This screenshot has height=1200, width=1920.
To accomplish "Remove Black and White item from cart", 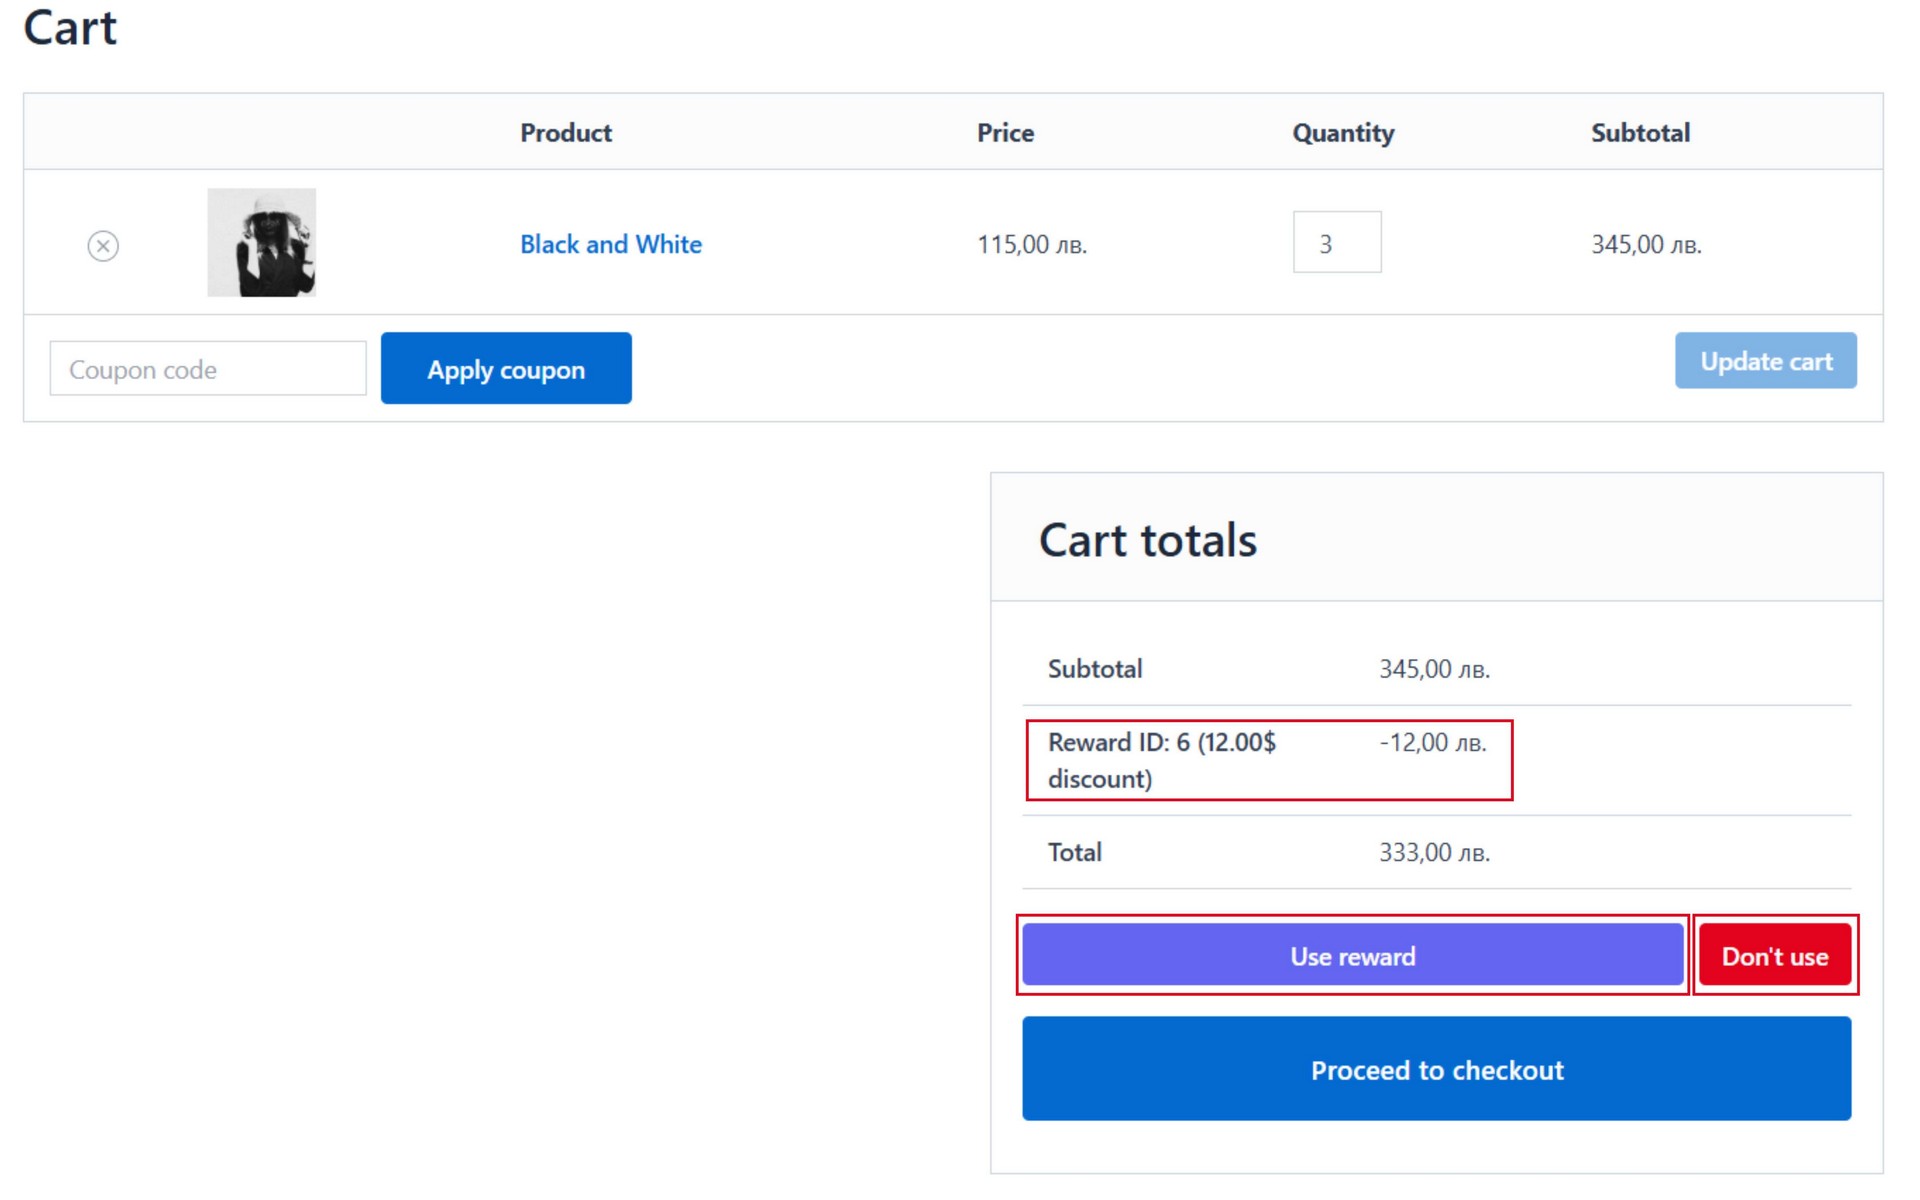I will (x=103, y=245).
